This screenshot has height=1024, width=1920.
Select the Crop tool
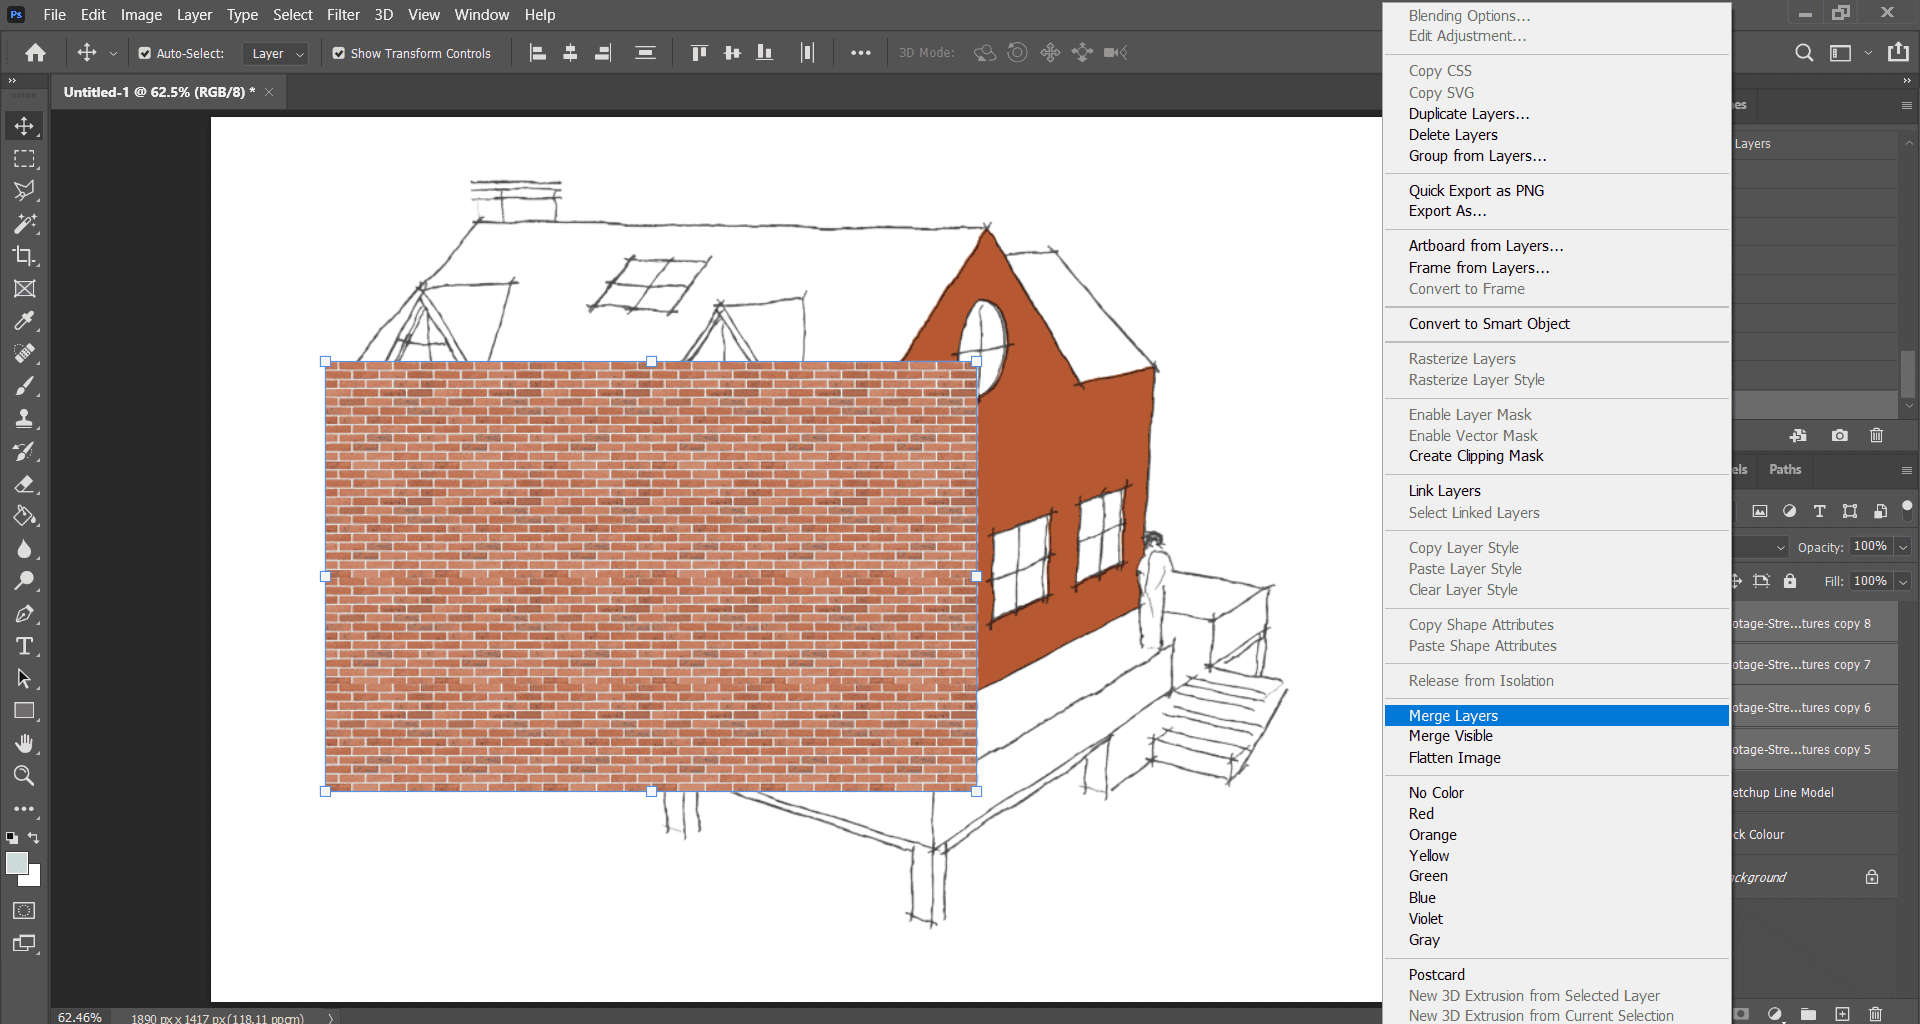(x=24, y=256)
